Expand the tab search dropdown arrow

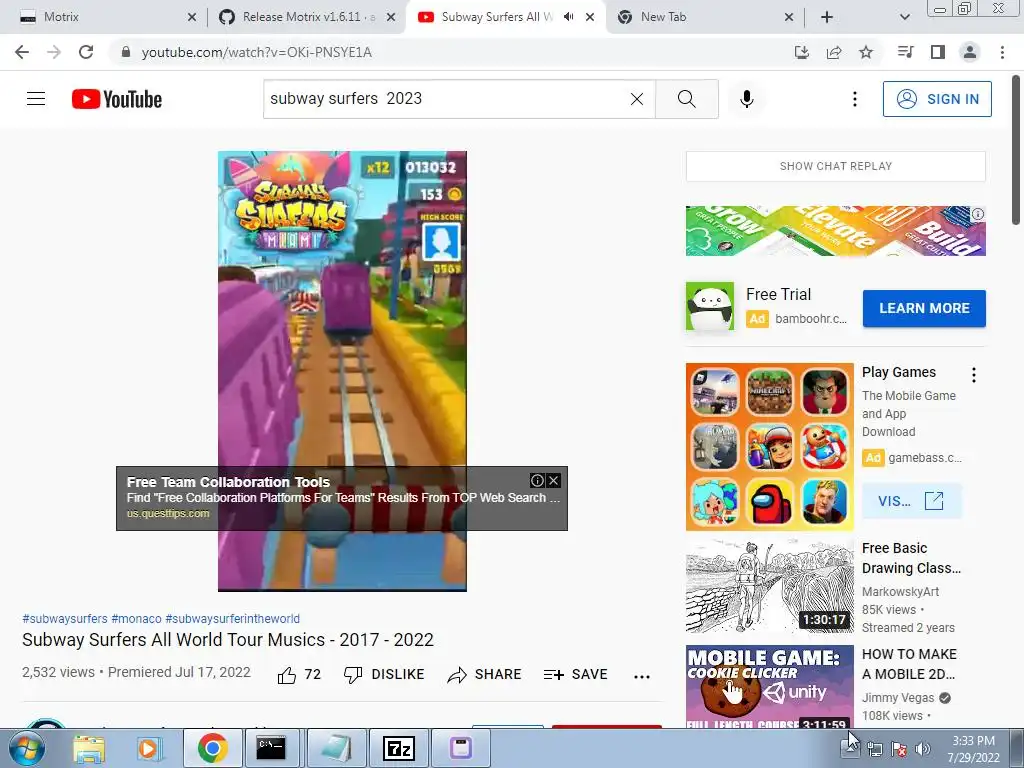pos(904,17)
